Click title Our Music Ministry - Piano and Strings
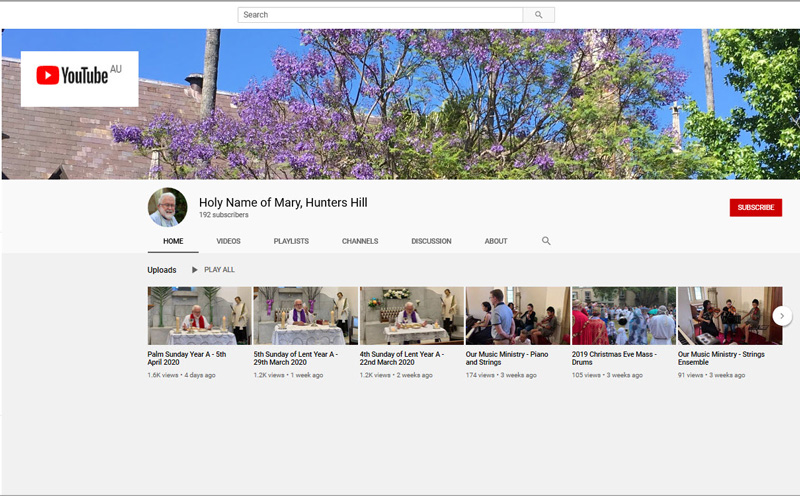Screen dimensions: 800x496 507,358
